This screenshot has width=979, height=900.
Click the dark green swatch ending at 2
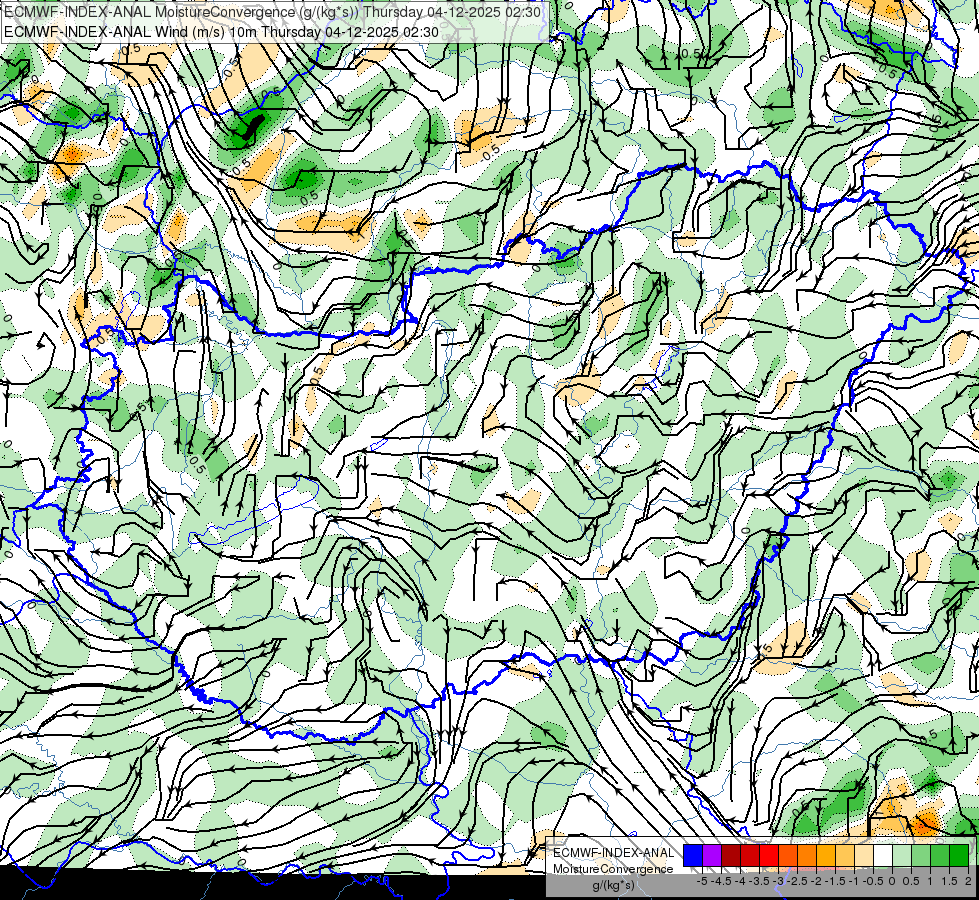point(959,855)
